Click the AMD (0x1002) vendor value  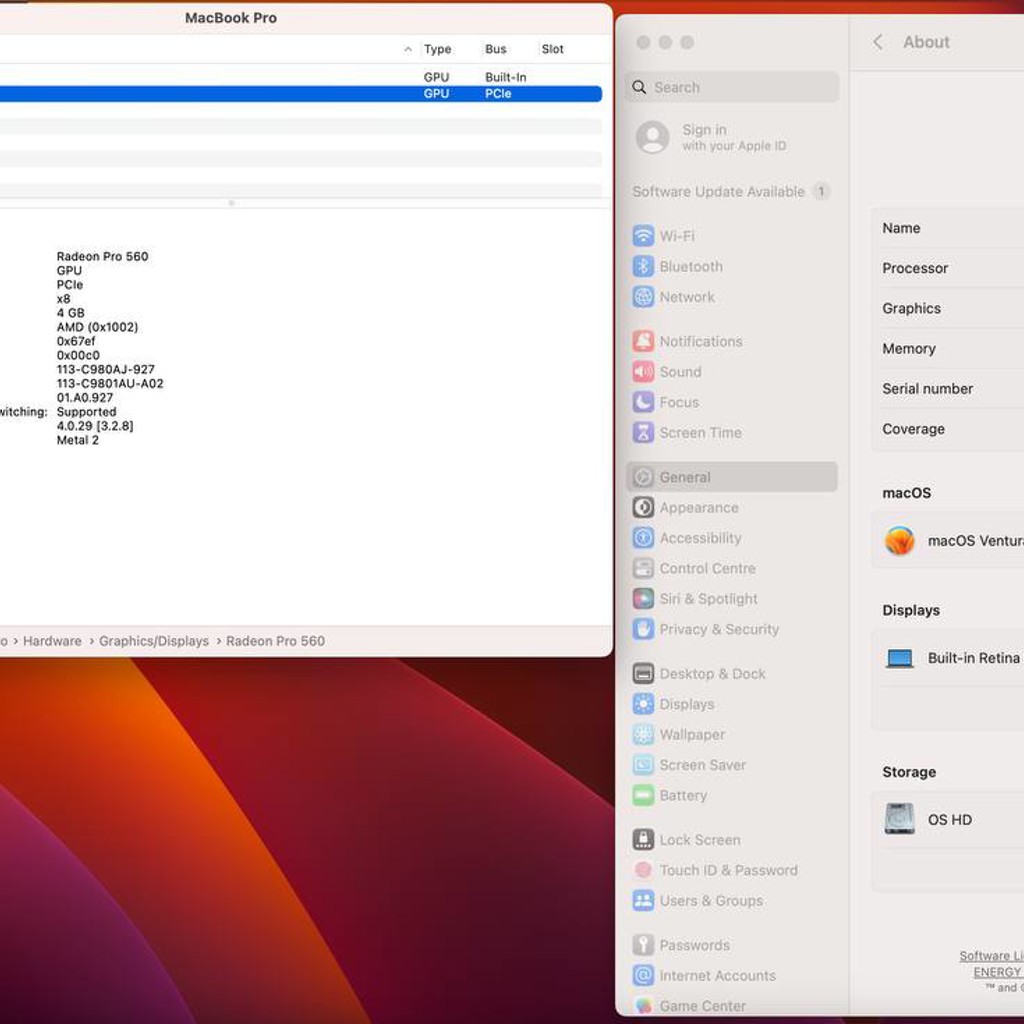point(97,327)
